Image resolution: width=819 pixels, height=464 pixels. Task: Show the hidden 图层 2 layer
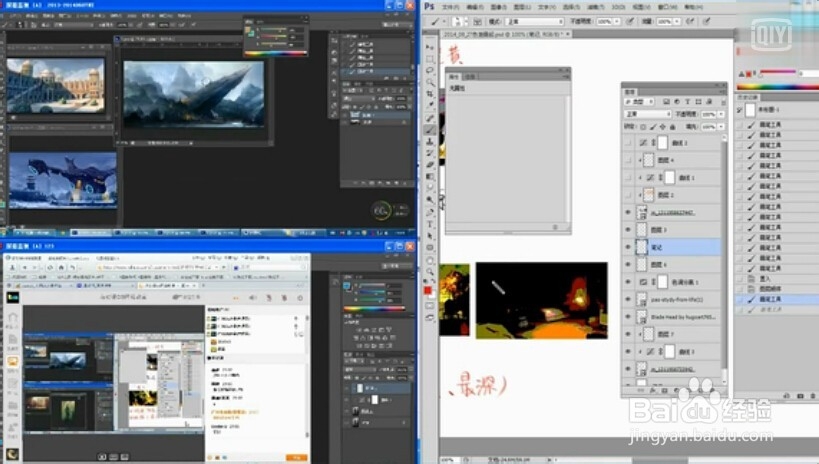point(628,195)
